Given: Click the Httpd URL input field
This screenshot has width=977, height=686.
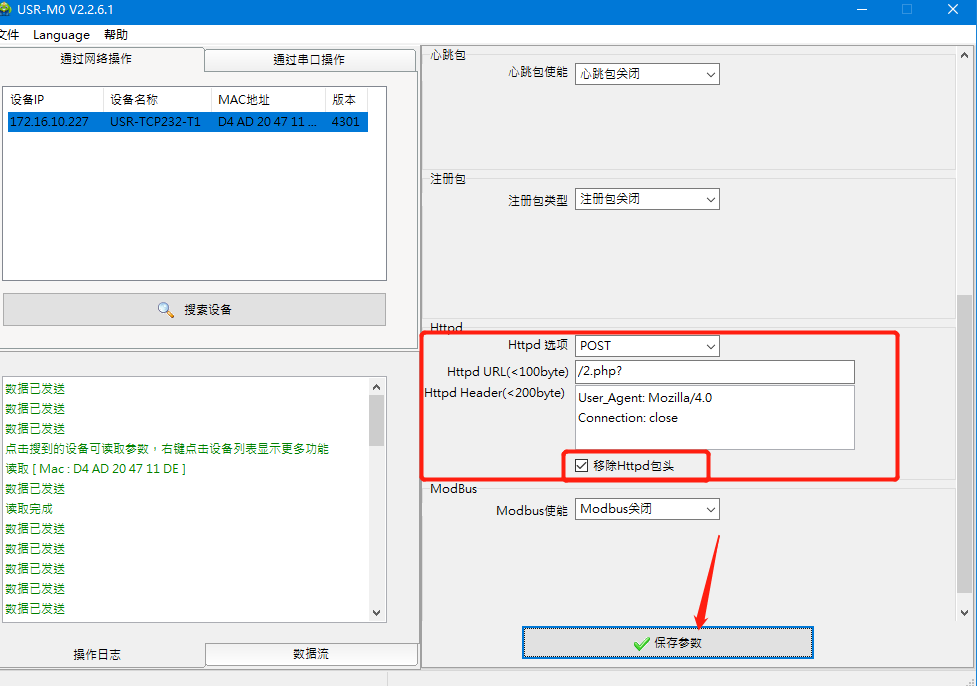Looking at the screenshot, I should tap(714, 372).
